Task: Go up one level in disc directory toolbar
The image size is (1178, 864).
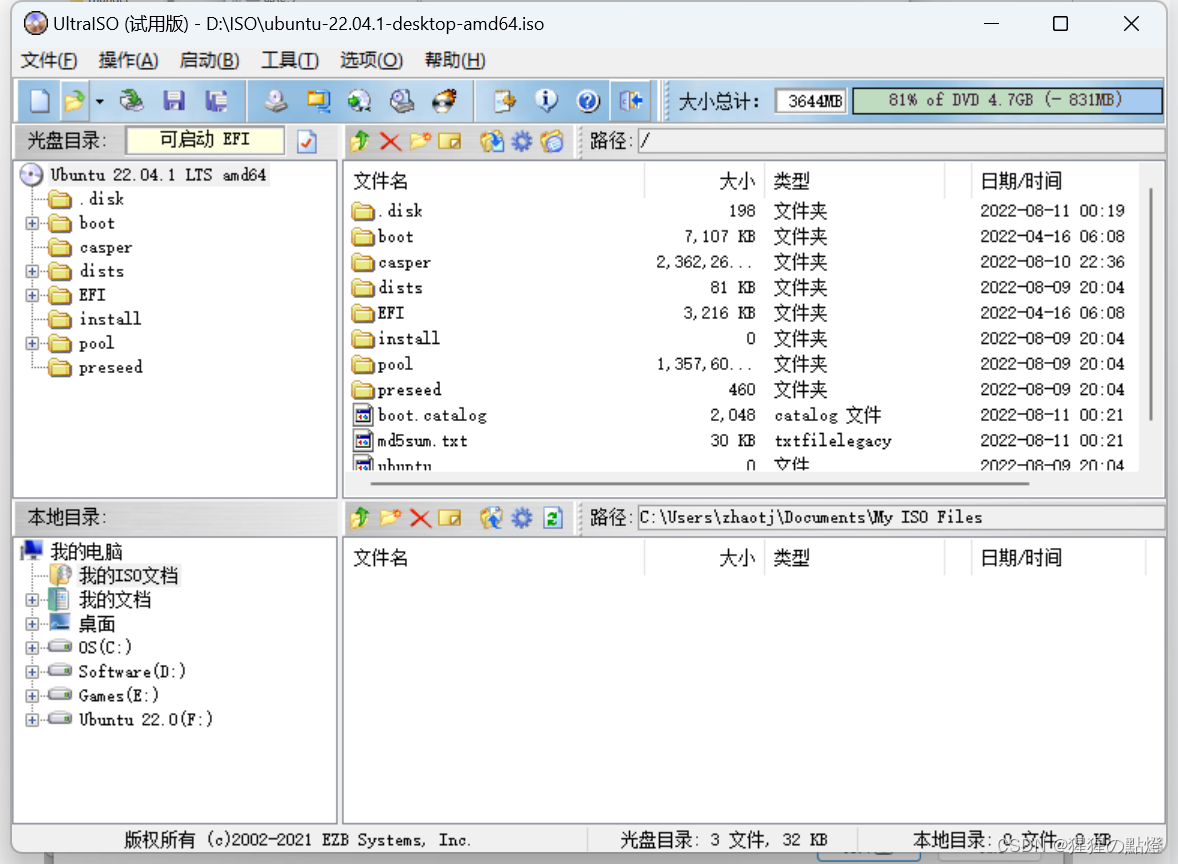Action: [x=360, y=141]
